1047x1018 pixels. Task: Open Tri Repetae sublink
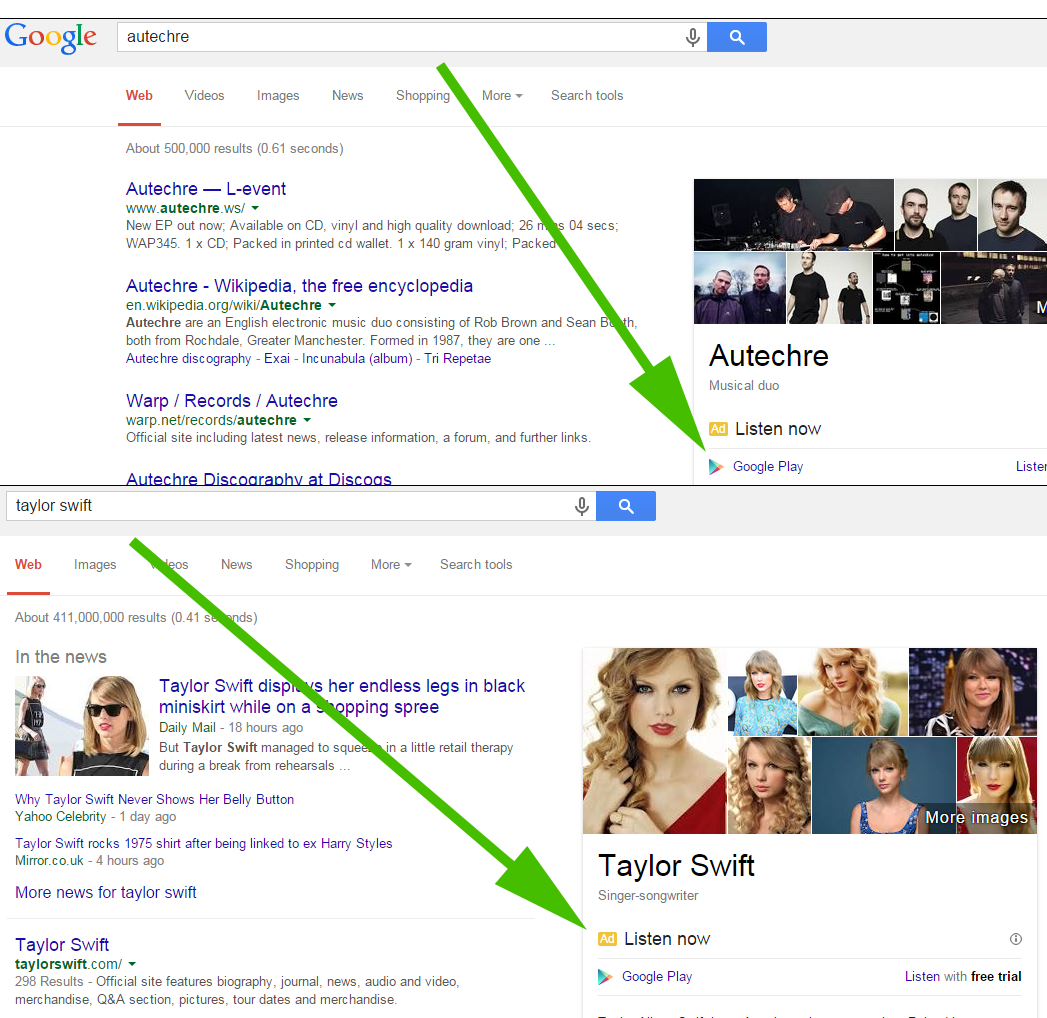(x=457, y=358)
